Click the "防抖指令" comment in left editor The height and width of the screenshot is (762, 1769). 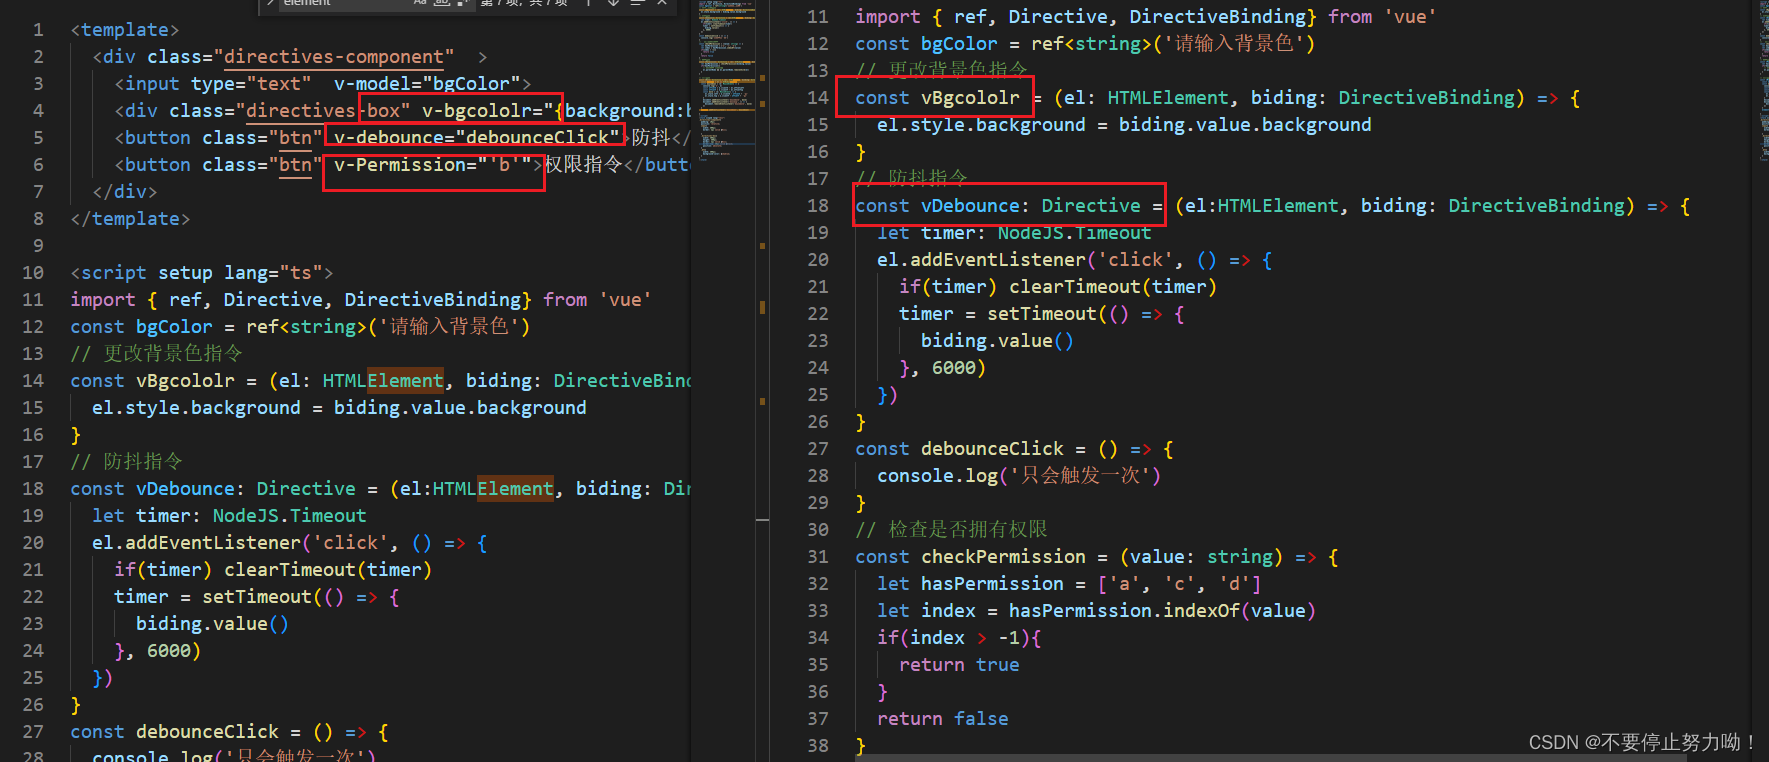point(127,462)
